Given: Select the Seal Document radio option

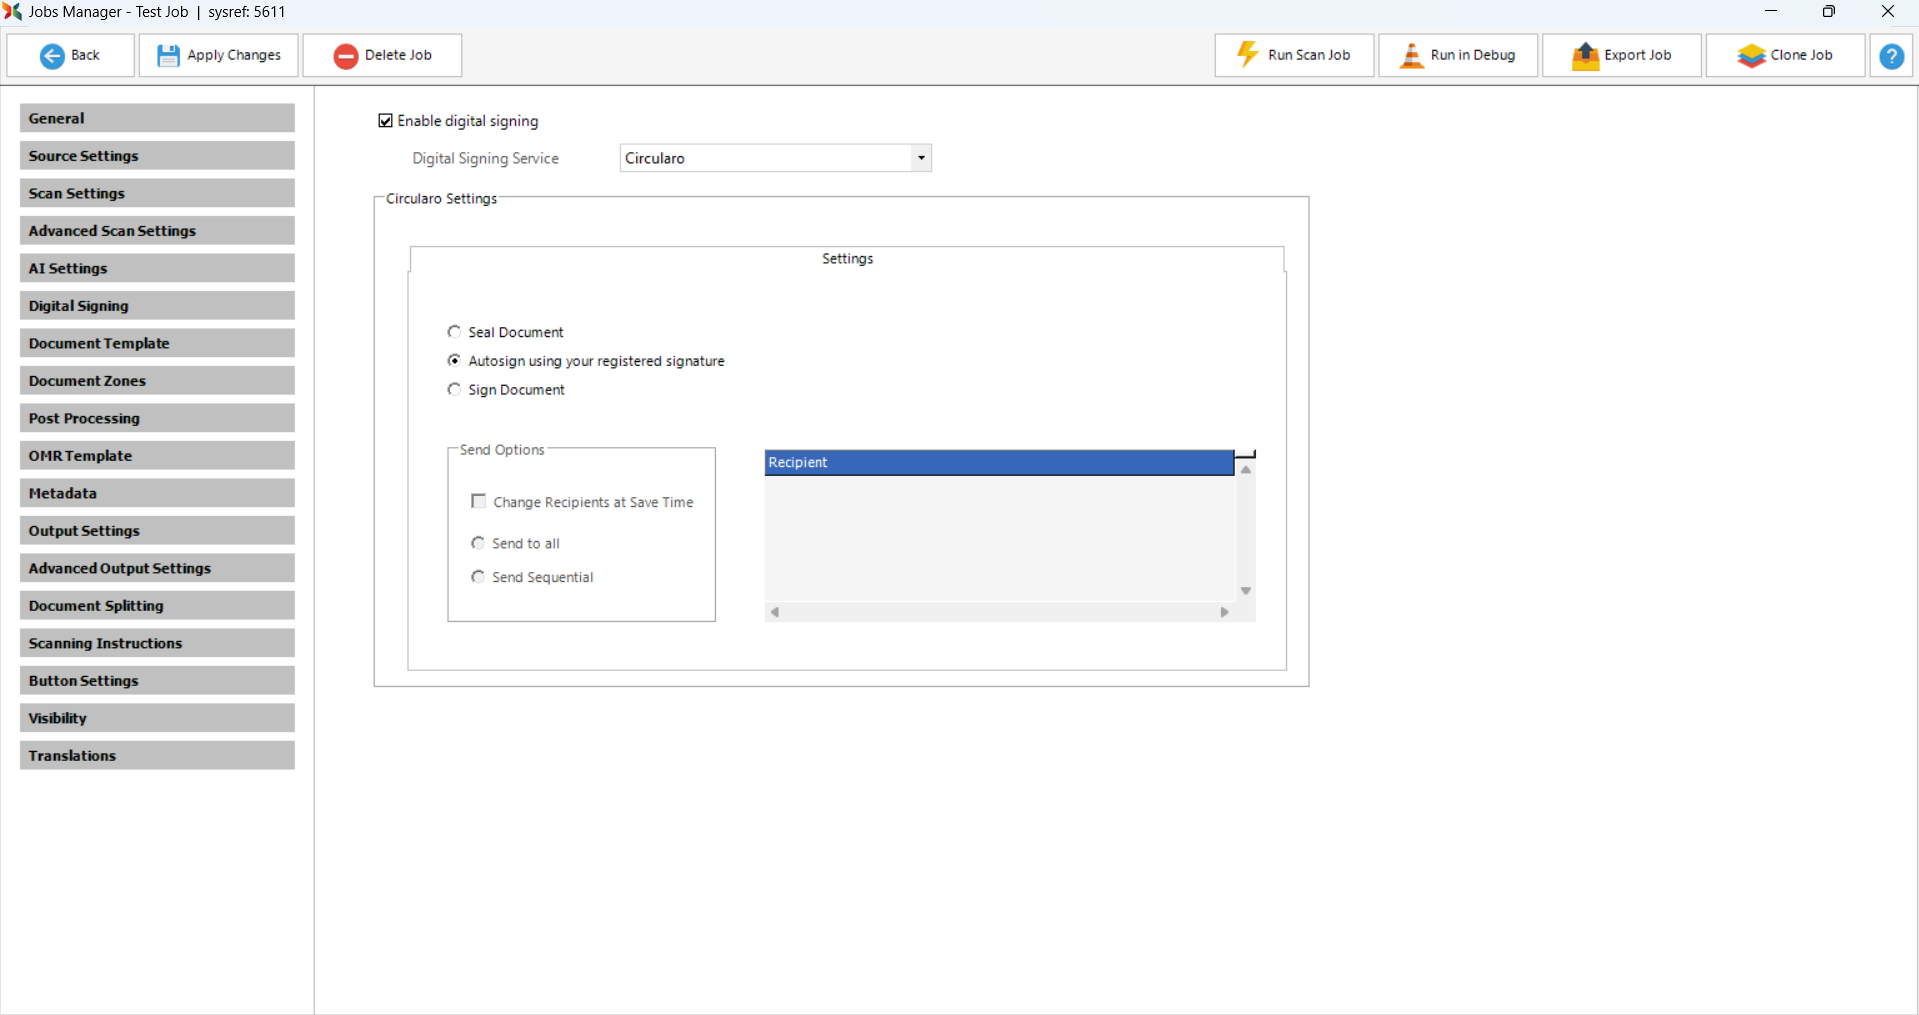Looking at the screenshot, I should (x=455, y=332).
